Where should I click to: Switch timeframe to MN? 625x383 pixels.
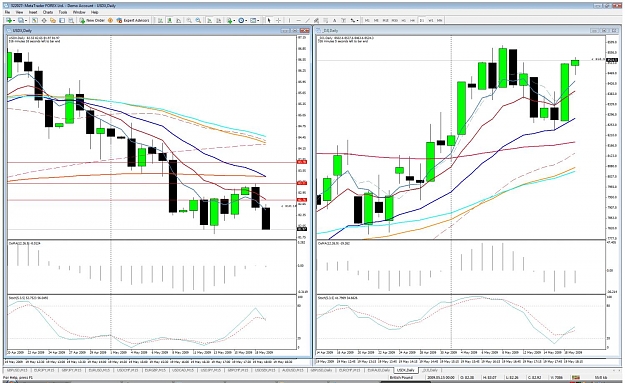[440, 20]
